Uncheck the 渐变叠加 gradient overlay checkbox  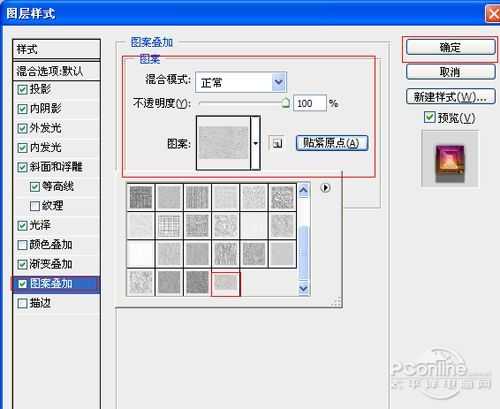tap(22, 265)
